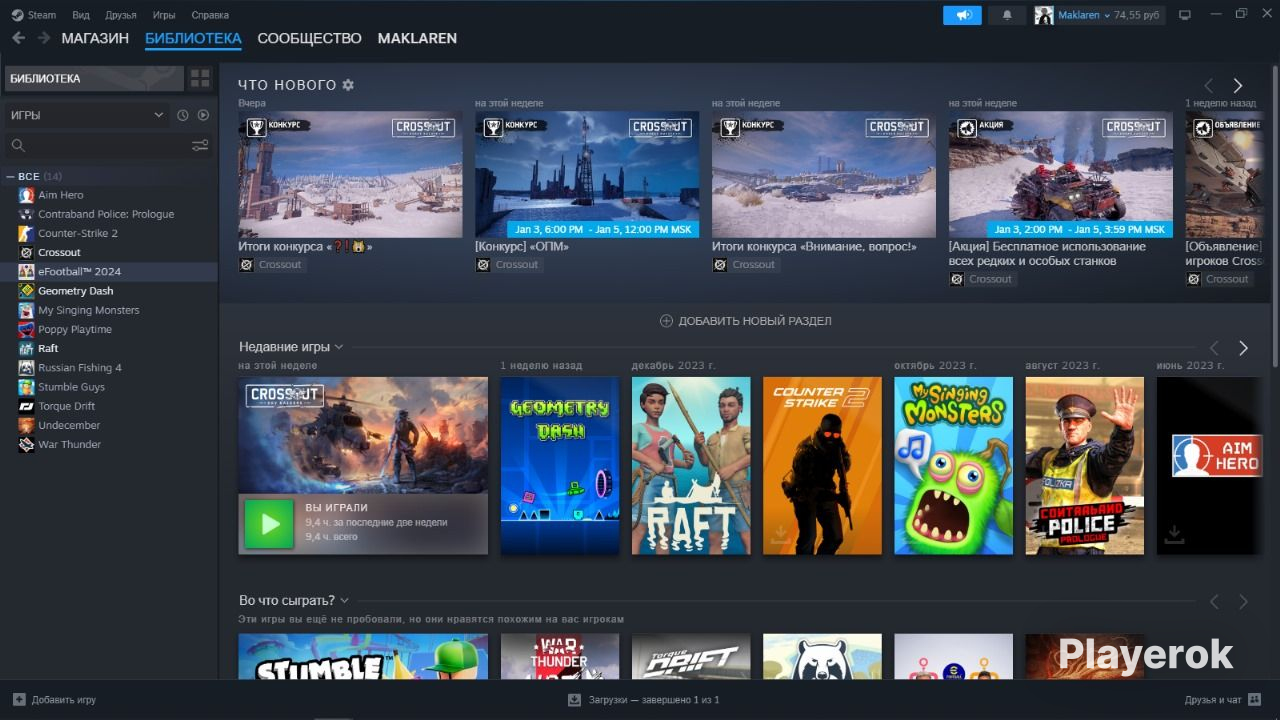Move the Во что сыграть shelf left

(1215, 602)
